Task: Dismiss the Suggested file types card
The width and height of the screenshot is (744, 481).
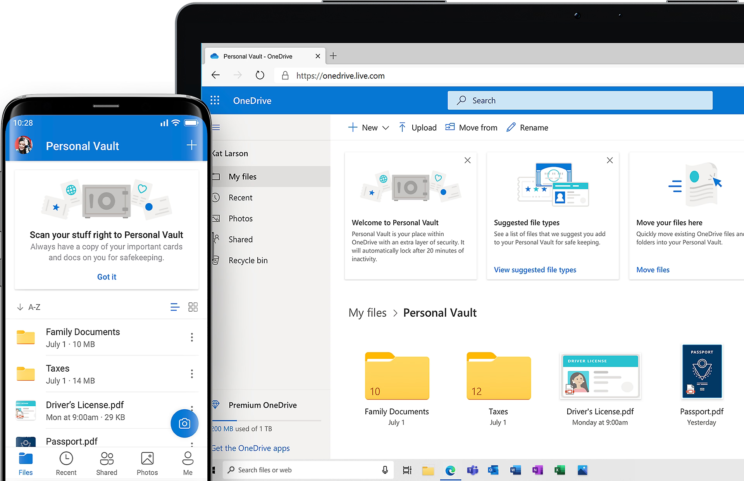Action: pyautogui.click(x=610, y=160)
